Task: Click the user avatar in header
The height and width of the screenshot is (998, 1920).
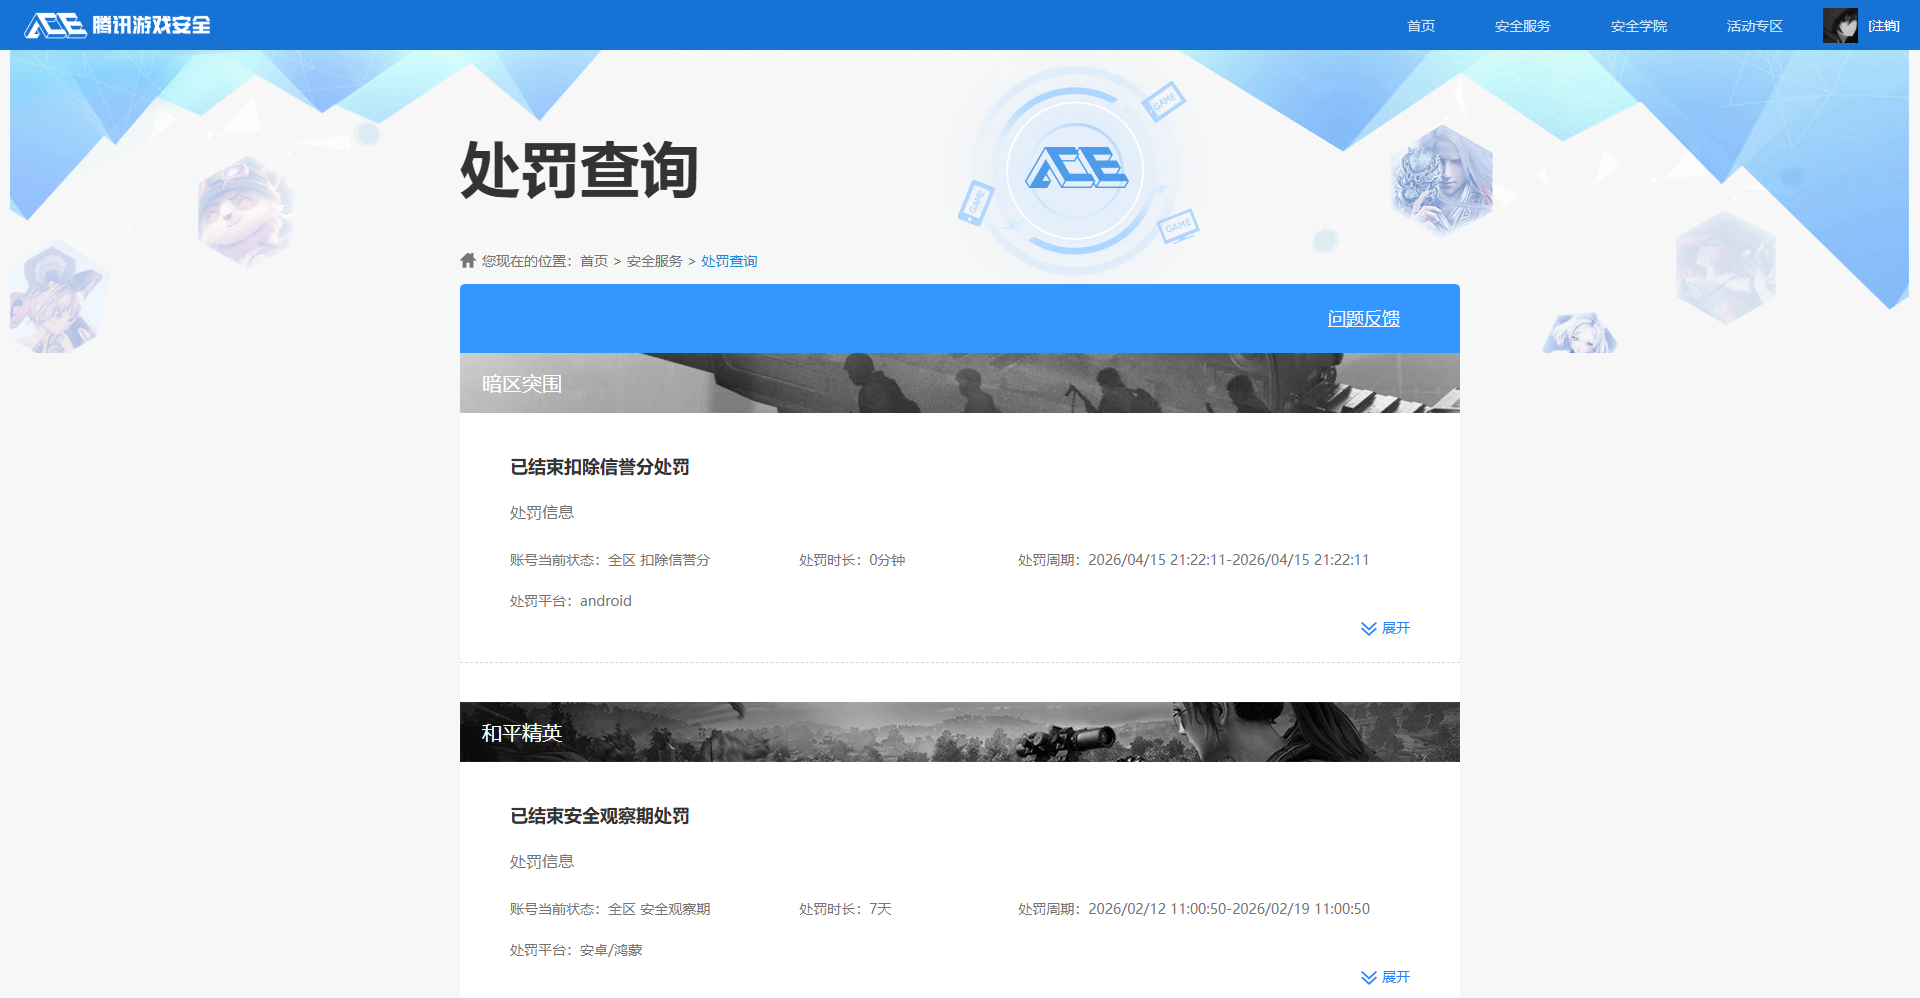Action: [x=1840, y=25]
